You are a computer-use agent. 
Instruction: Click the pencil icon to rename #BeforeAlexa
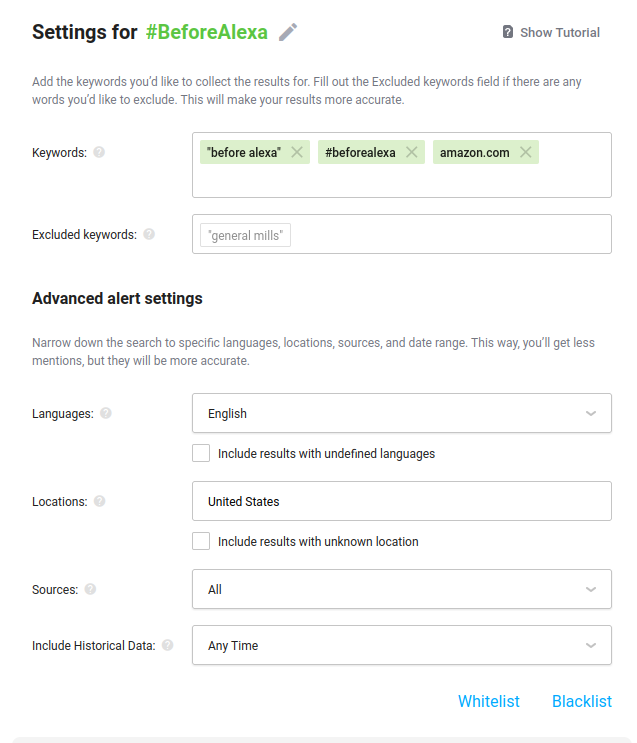(x=288, y=32)
